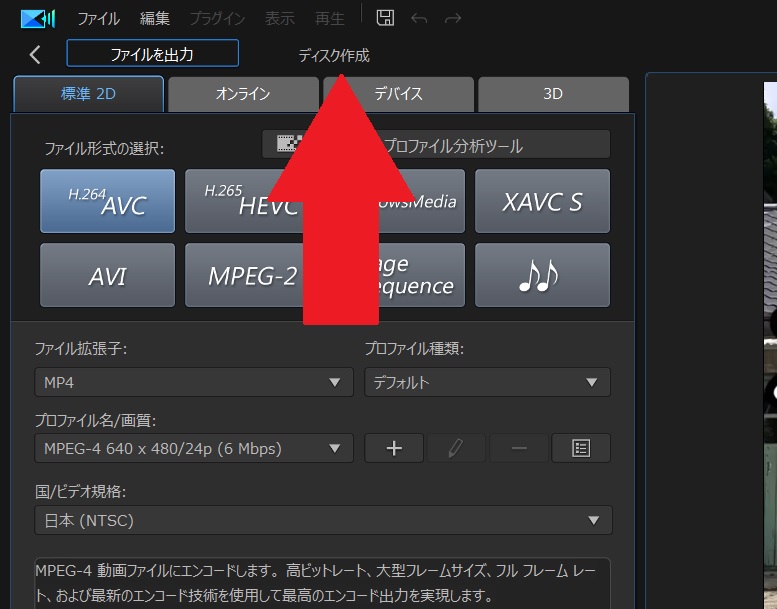The image size is (777, 609).
Task: Open profile details list icon
Action: [581, 448]
